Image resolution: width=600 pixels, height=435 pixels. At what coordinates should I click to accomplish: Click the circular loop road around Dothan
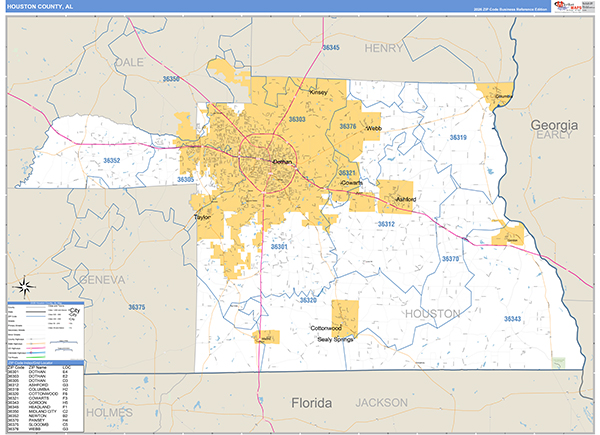(x=268, y=163)
